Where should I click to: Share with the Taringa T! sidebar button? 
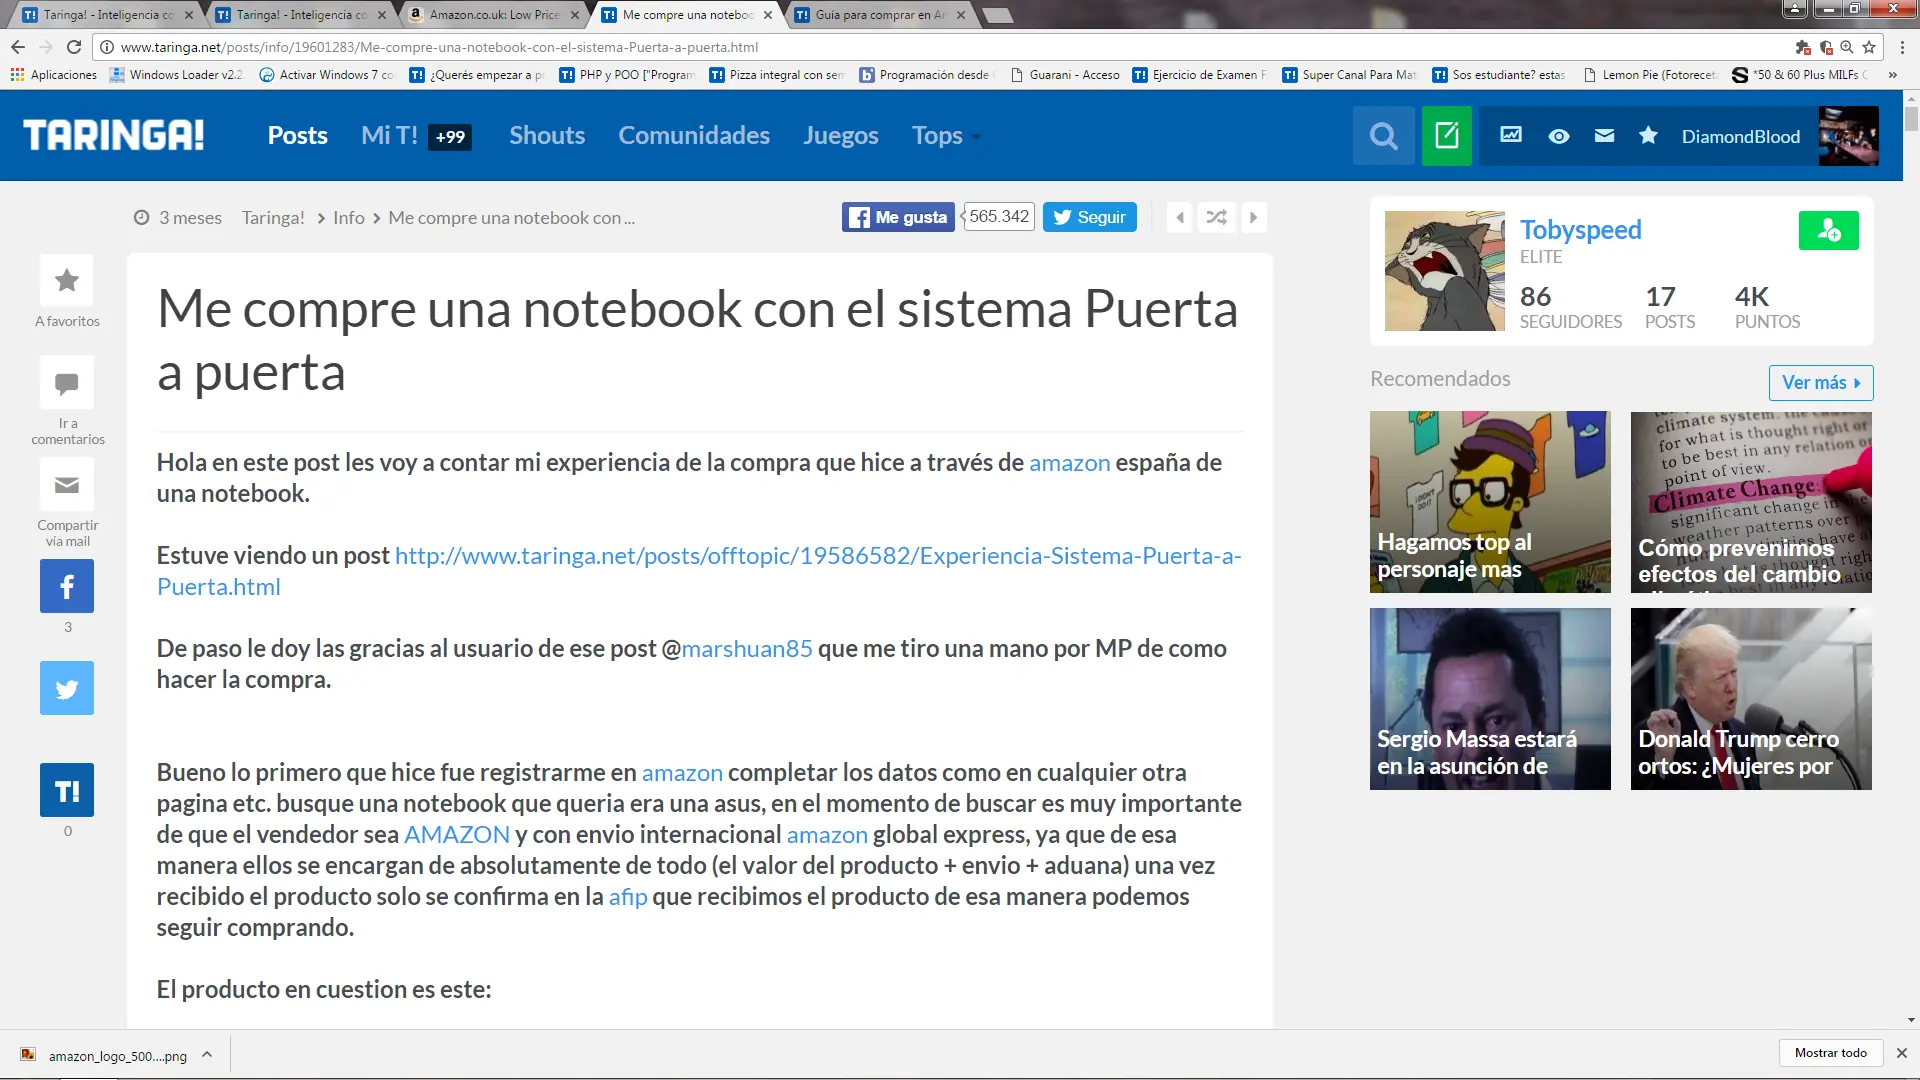pyautogui.click(x=67, y=790)
